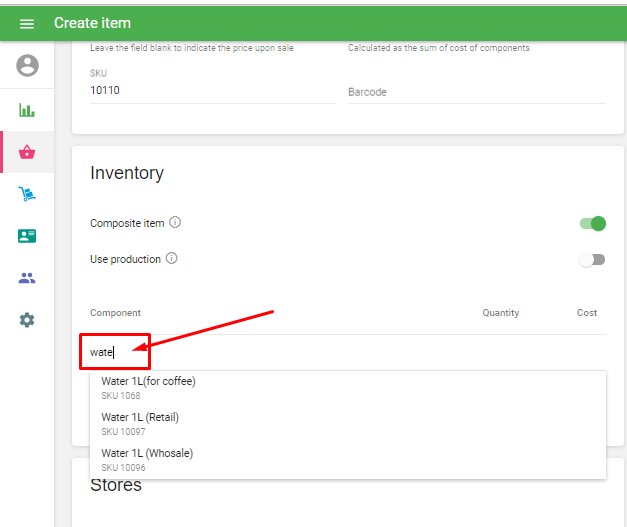
Task: Open Employees people icon
Action: pos(27,278)
